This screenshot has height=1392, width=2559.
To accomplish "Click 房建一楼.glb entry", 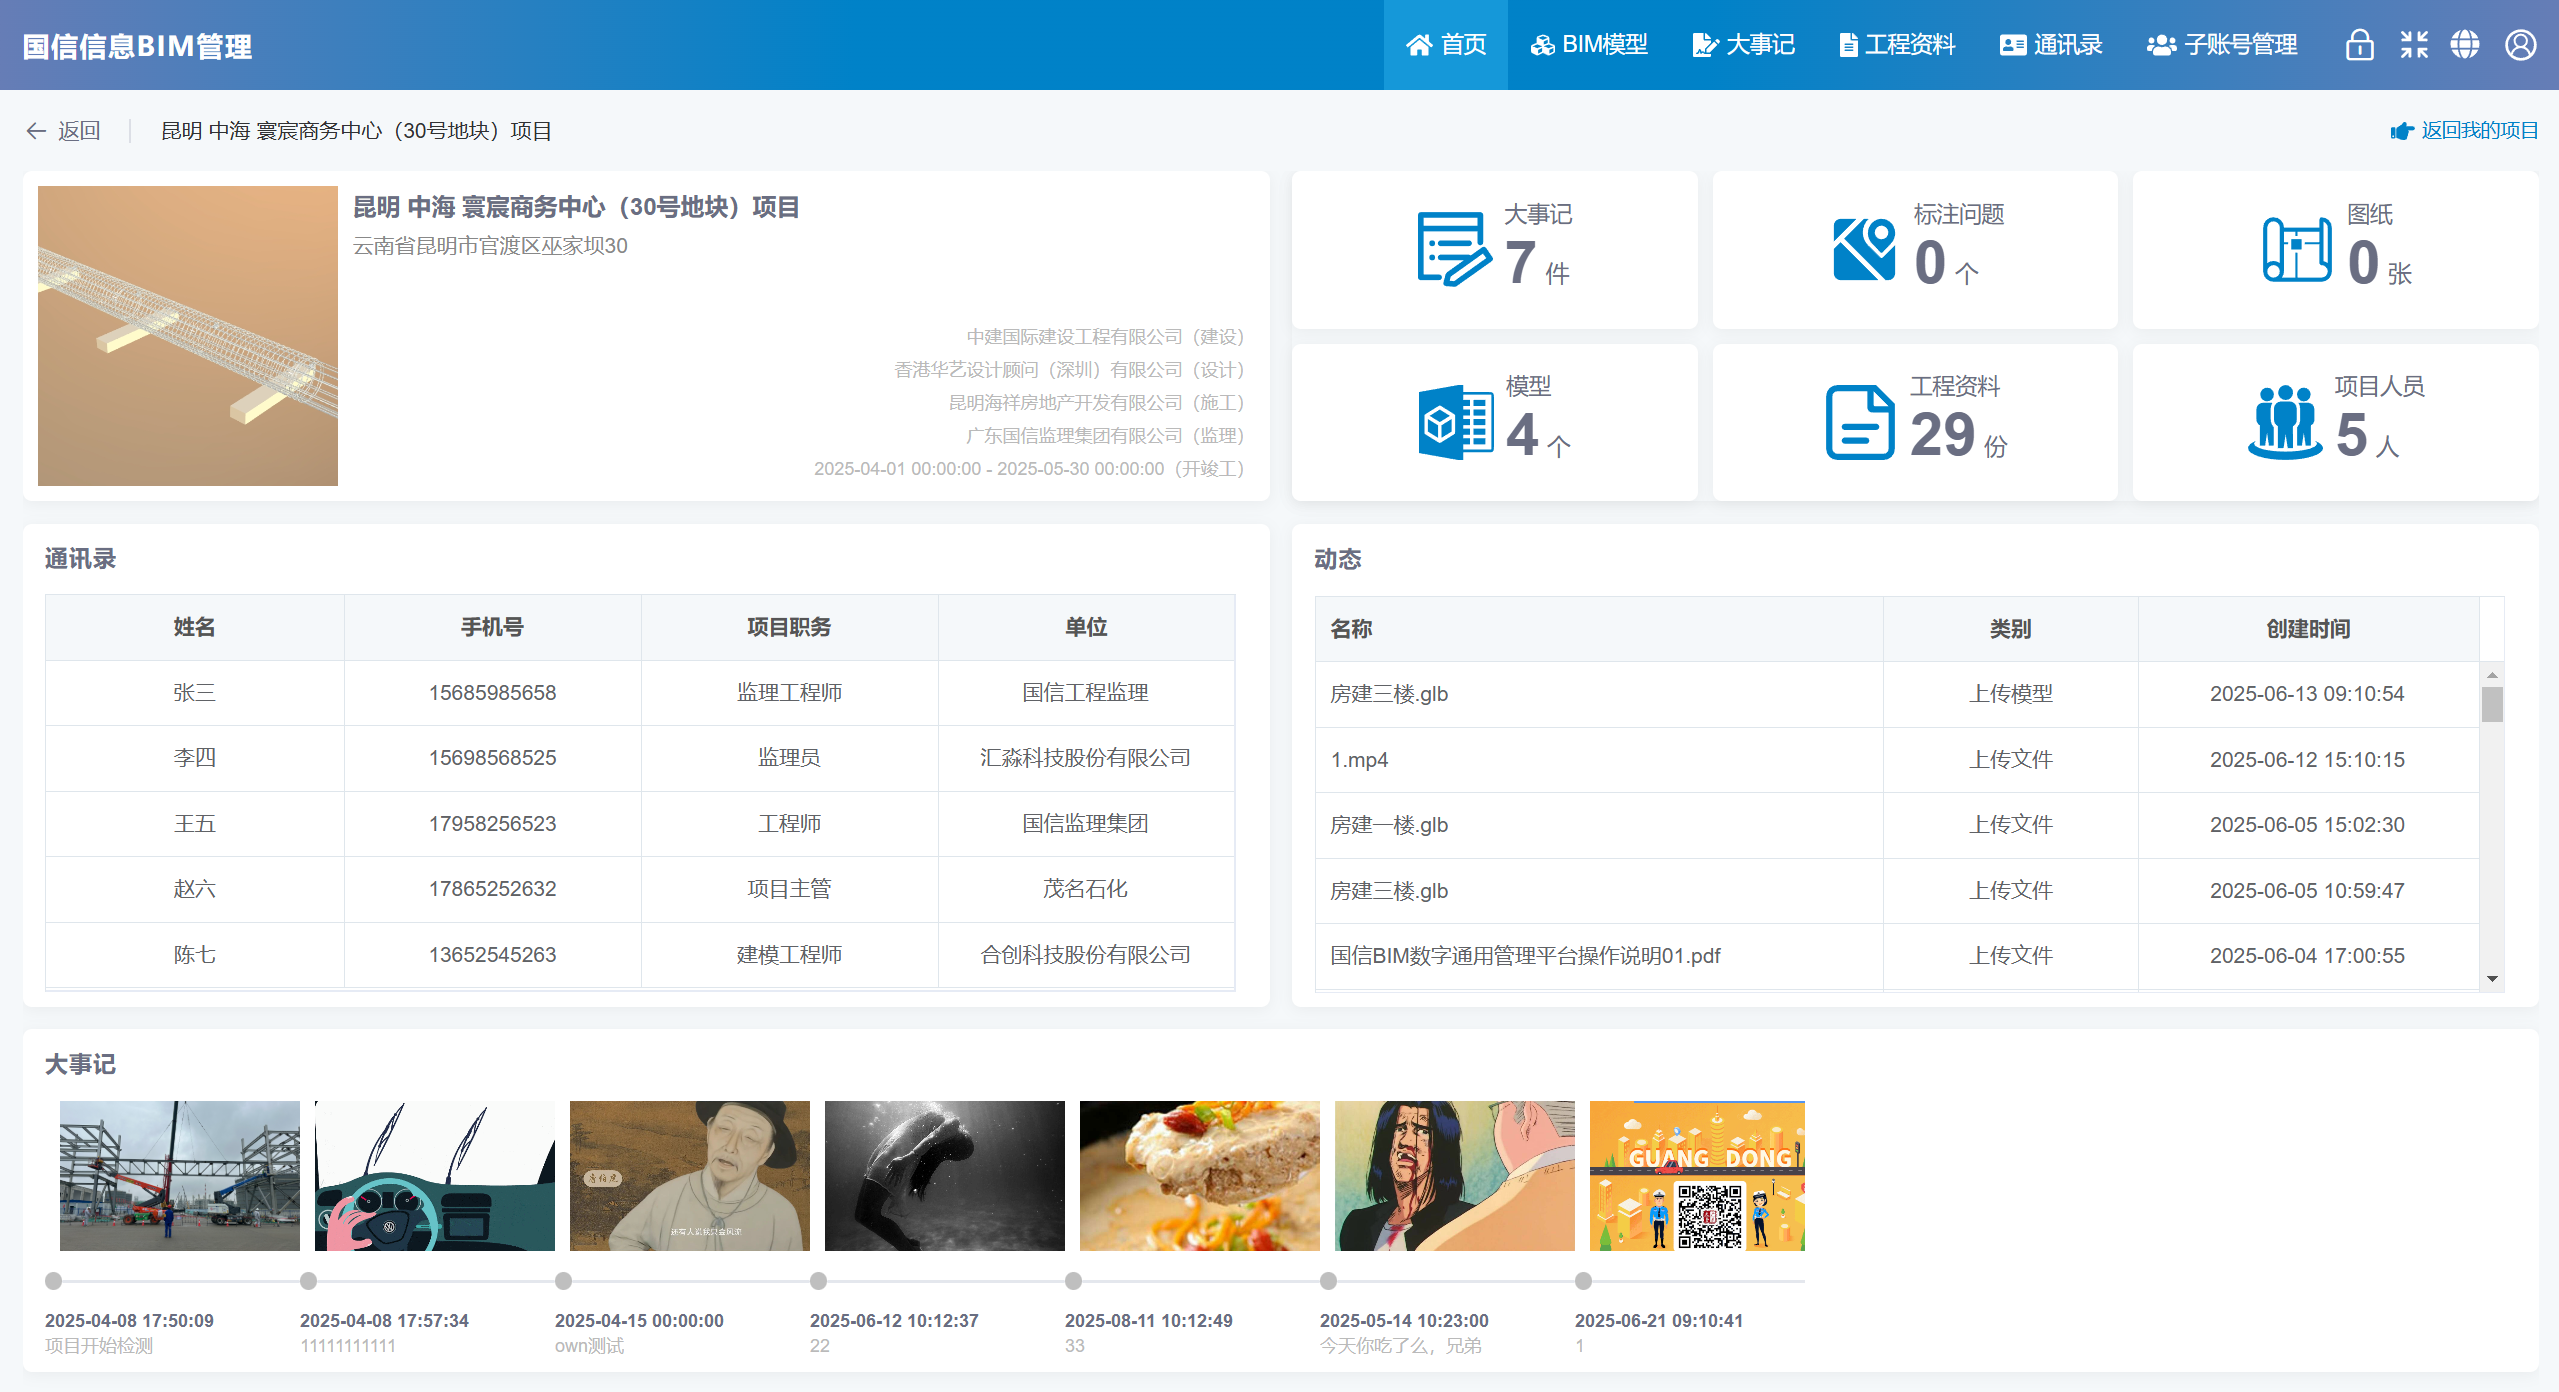I will pyautogui.click(x=1389, y=825).
